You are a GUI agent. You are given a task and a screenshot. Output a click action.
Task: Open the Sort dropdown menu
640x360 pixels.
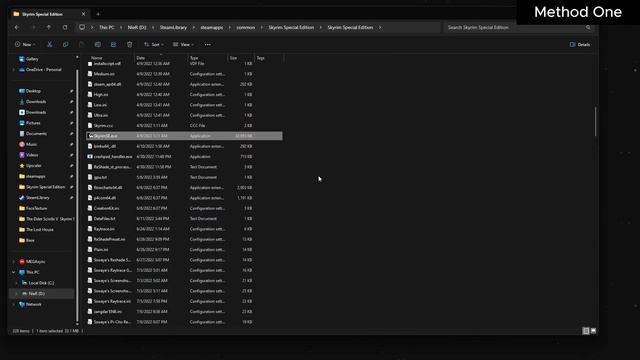pyautogui.click(x=153, y=44)
